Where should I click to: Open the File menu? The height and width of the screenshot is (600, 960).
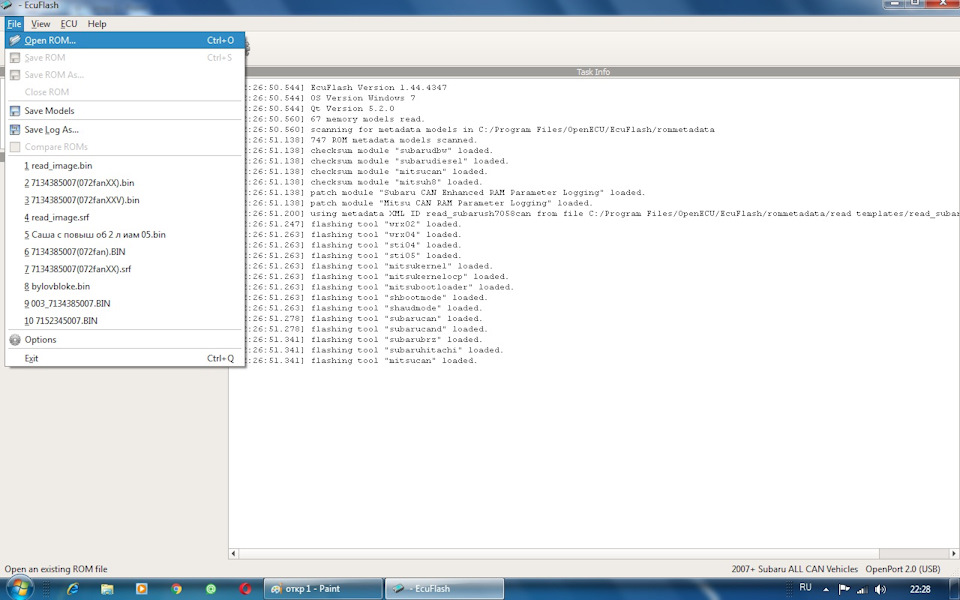(x=14, y=24)
